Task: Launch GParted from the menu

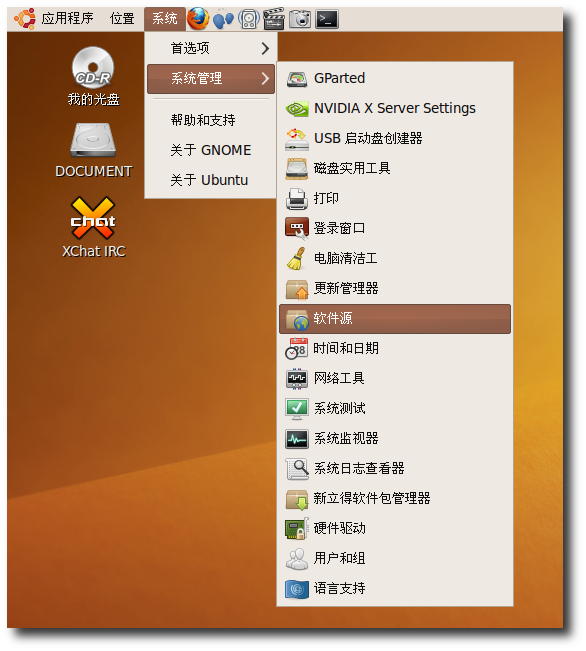Action: [x=395, y=78]
